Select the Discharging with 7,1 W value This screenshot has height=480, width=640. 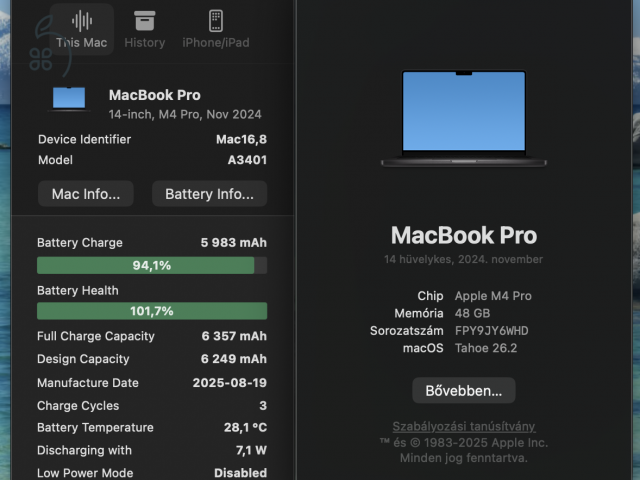pyautogui.click(x=251, y=451)
